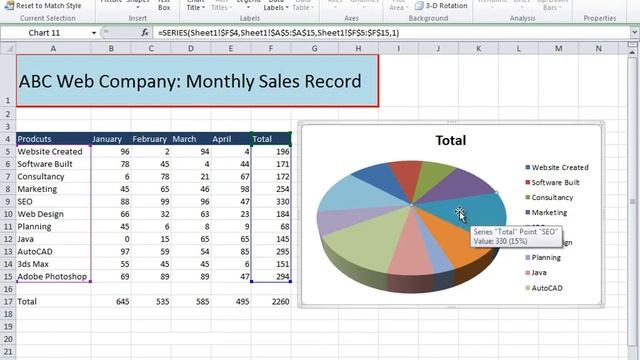Open the Chart Title dropdown

pyautogui.click(x=196, y=6)
